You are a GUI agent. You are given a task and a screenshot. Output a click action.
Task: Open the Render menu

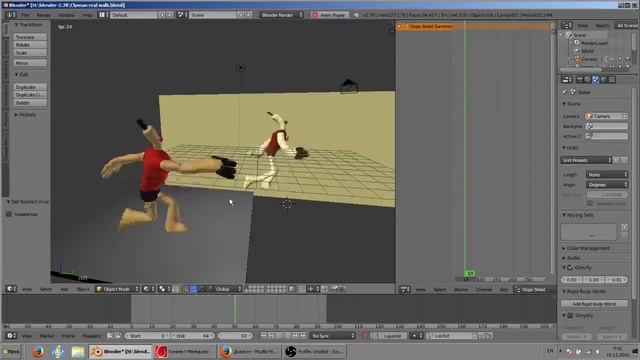(44, 15)
